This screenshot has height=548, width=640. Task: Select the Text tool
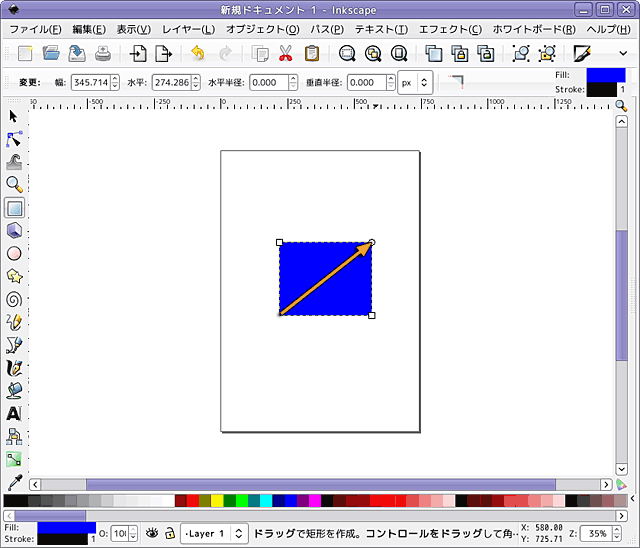click(x=14, y=413)
